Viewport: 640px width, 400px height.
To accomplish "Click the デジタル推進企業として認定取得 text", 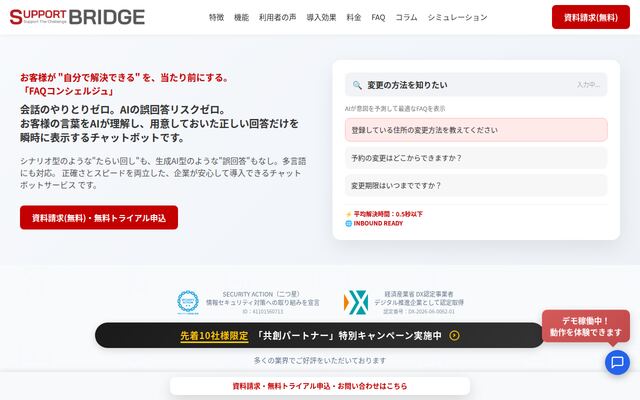I will pyautogui.click(x=419, y=303).
